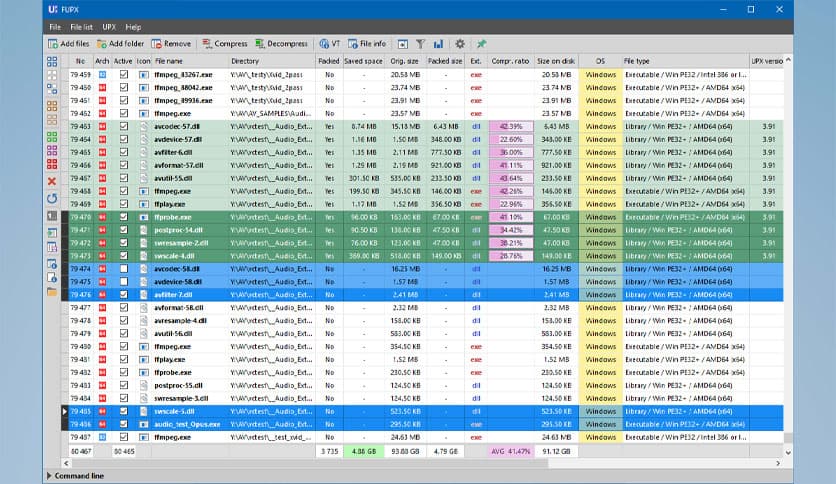
Task: Click the funnel filter icon
Action: point(420,44)
